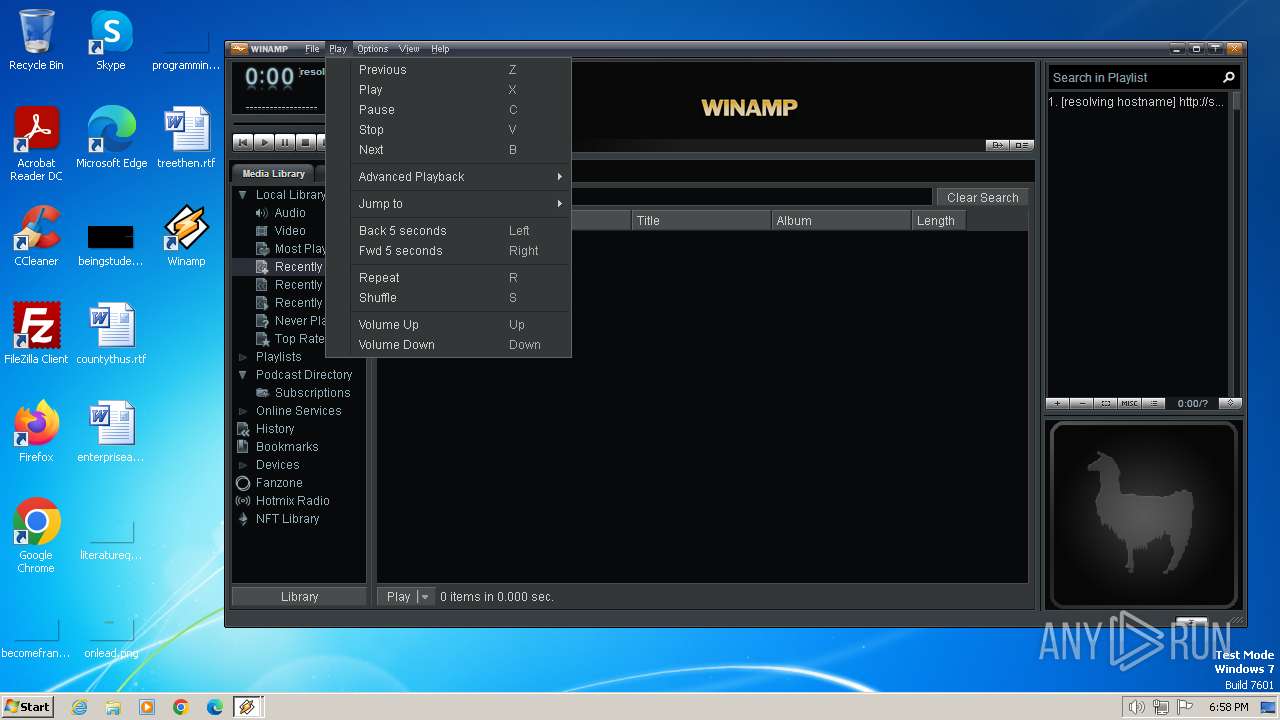
Task: Select the first playlist entry resolving hostname
Action: point(1138,102)
